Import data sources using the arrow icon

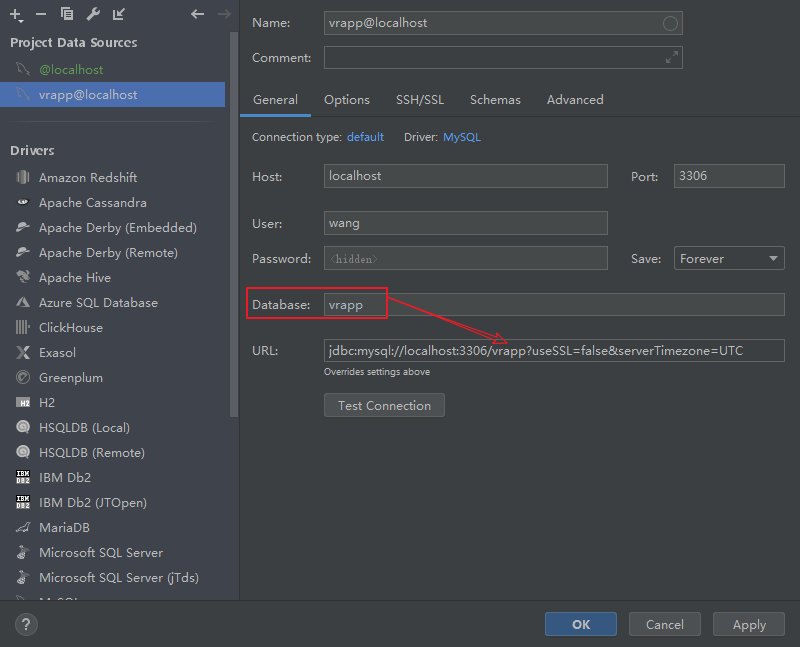tap(117, 14)
